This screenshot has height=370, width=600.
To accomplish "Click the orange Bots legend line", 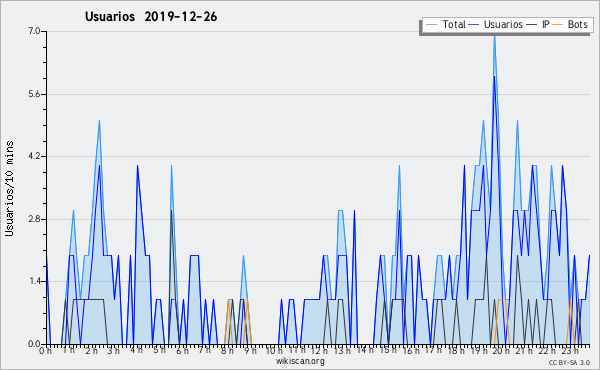I will 558,25.
